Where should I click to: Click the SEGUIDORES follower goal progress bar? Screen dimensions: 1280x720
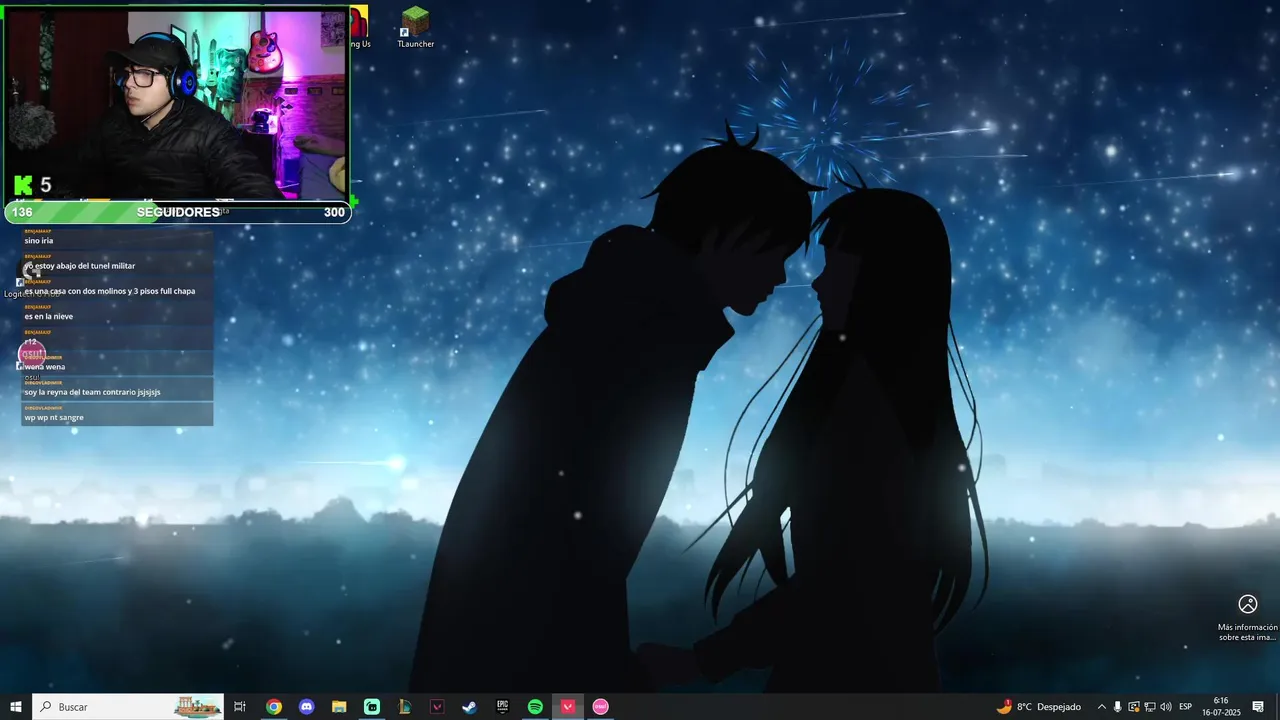(178, 212)
